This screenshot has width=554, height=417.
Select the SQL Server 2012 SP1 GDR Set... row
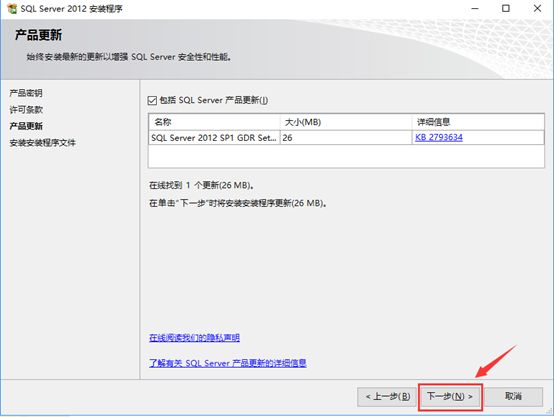click(x=346, y=137)
